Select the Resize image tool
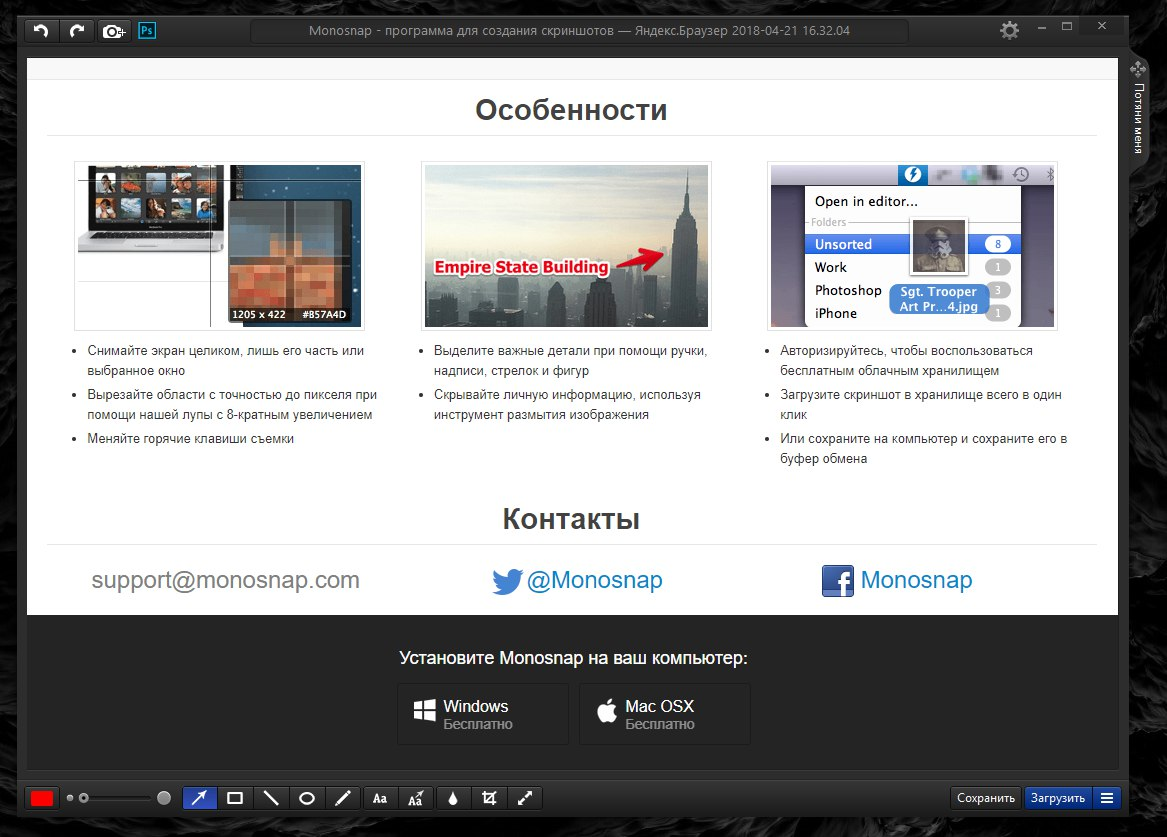 pos(524,798)
